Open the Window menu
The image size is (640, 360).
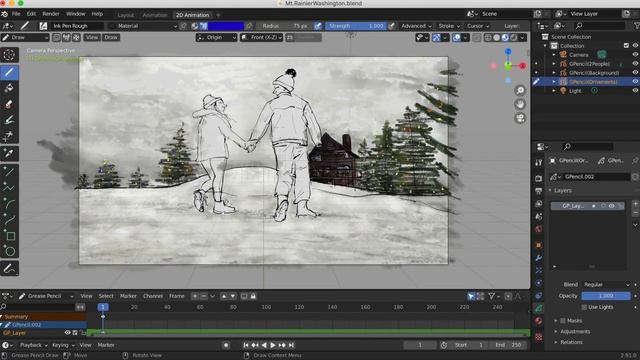point(76,14)
